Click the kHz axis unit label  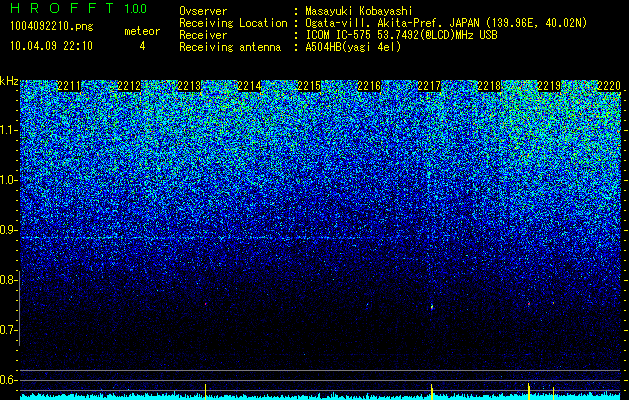point(9,81)
